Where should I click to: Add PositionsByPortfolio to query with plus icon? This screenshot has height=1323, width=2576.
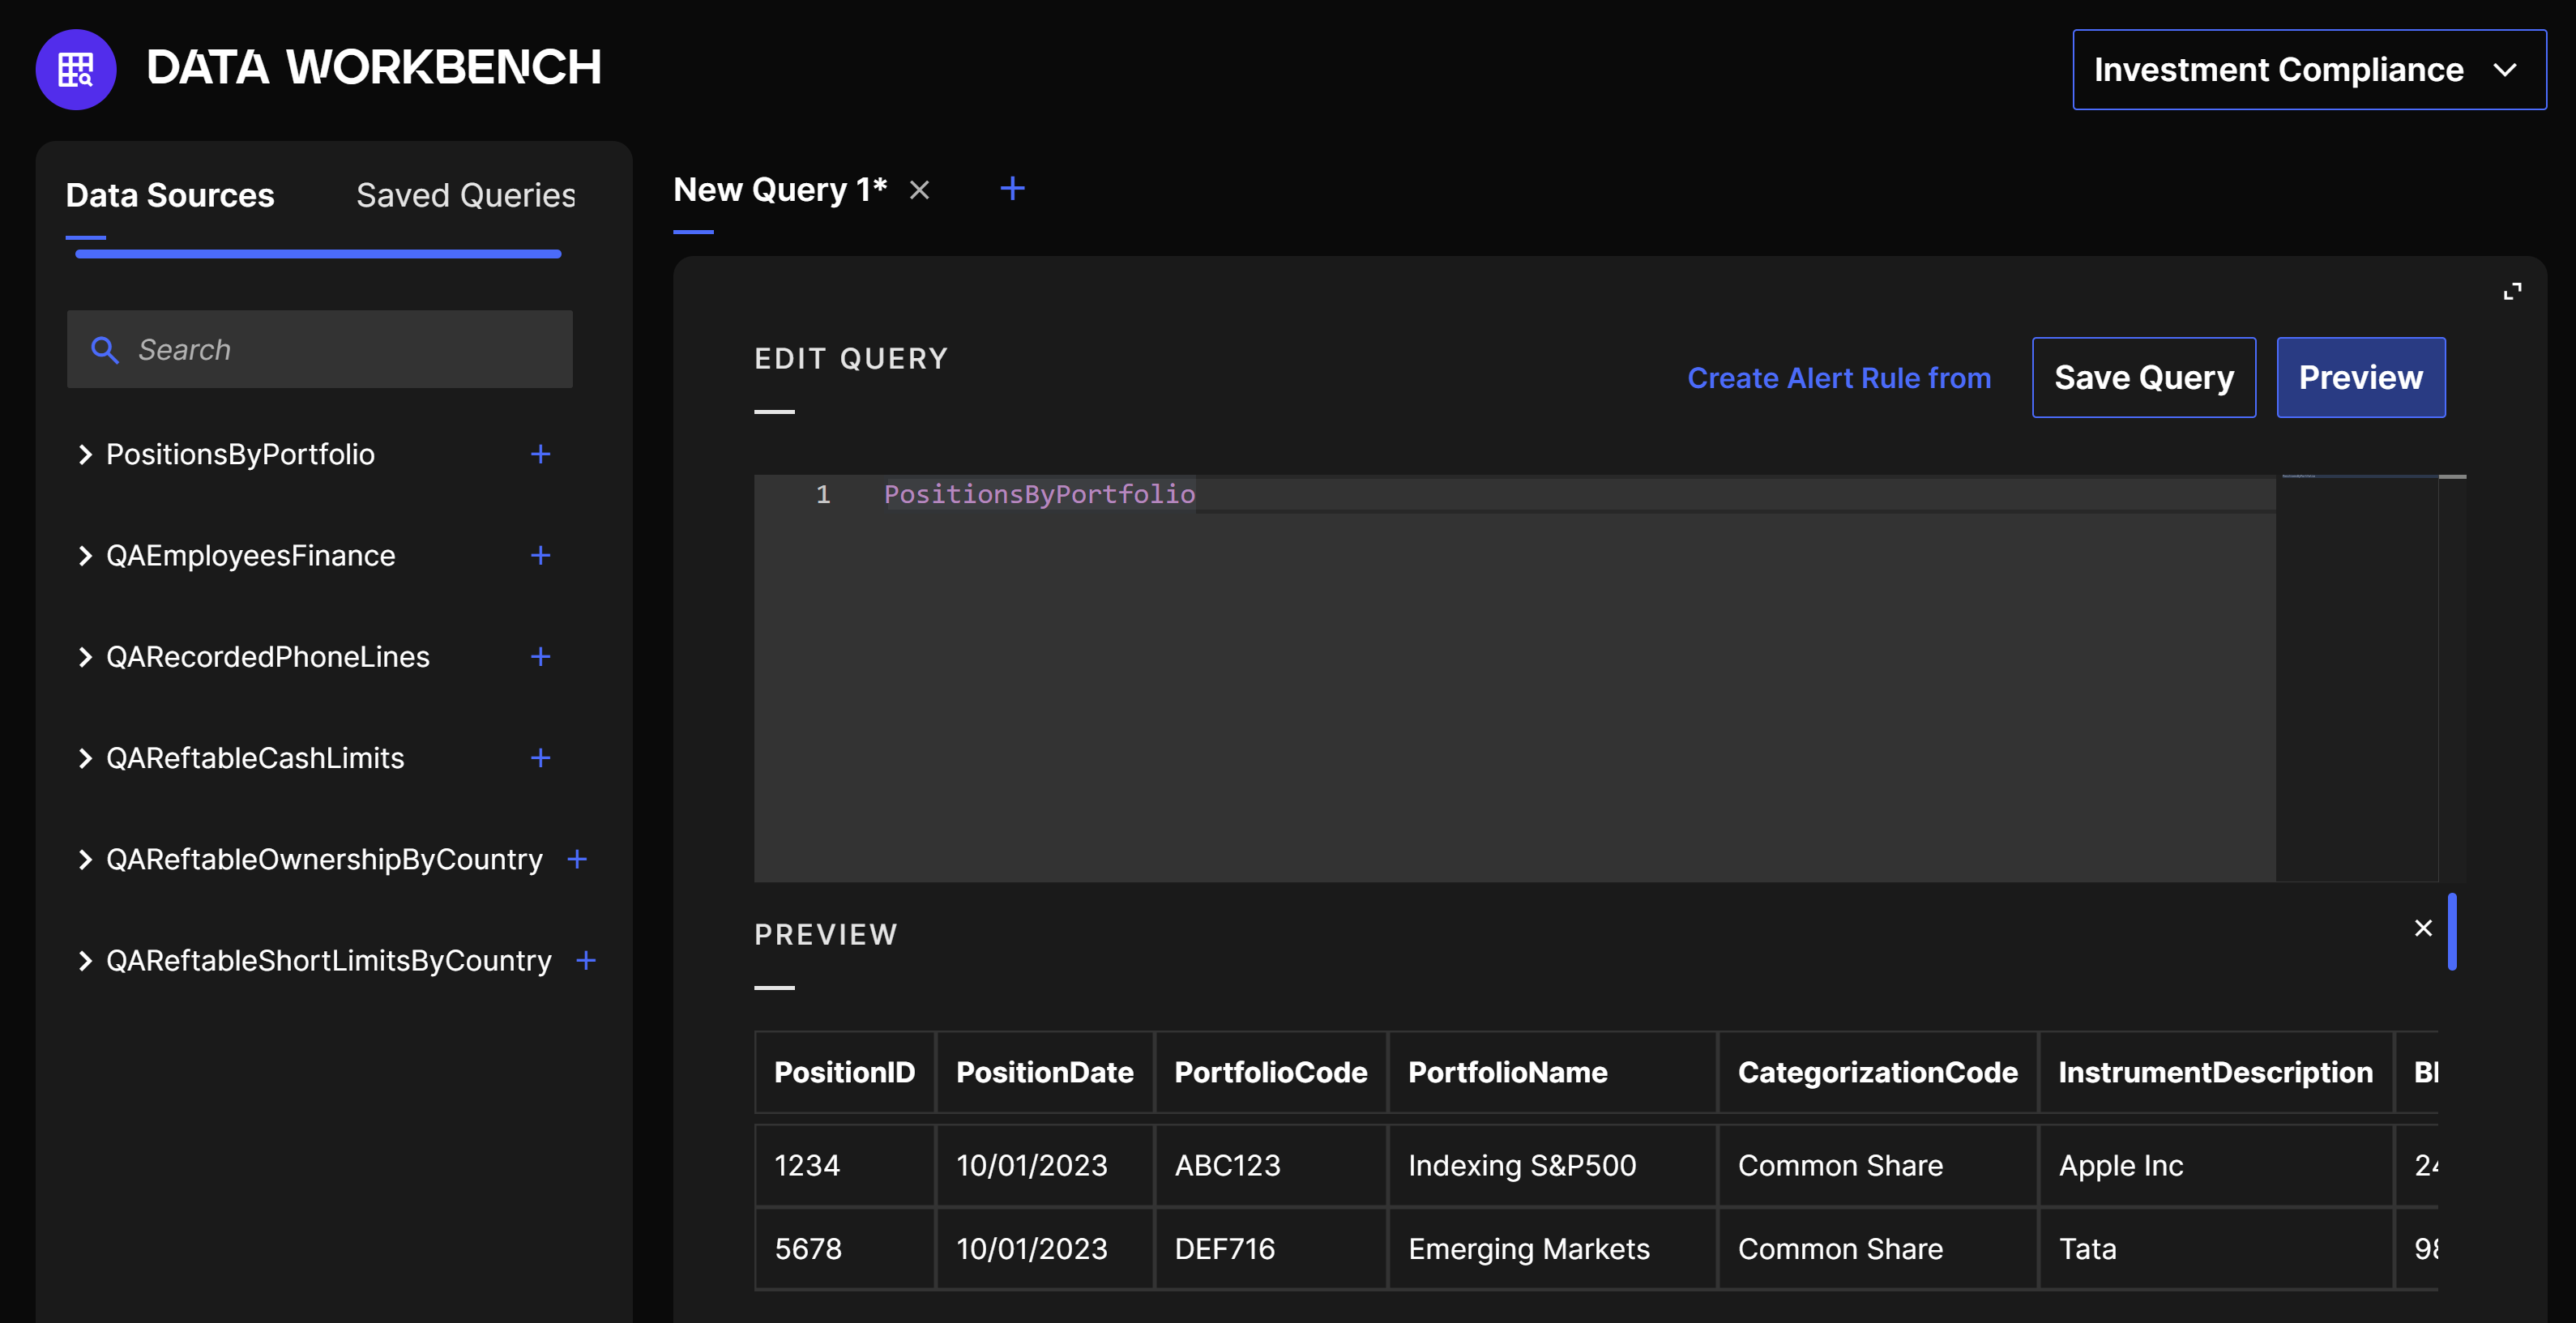[540, 454]
